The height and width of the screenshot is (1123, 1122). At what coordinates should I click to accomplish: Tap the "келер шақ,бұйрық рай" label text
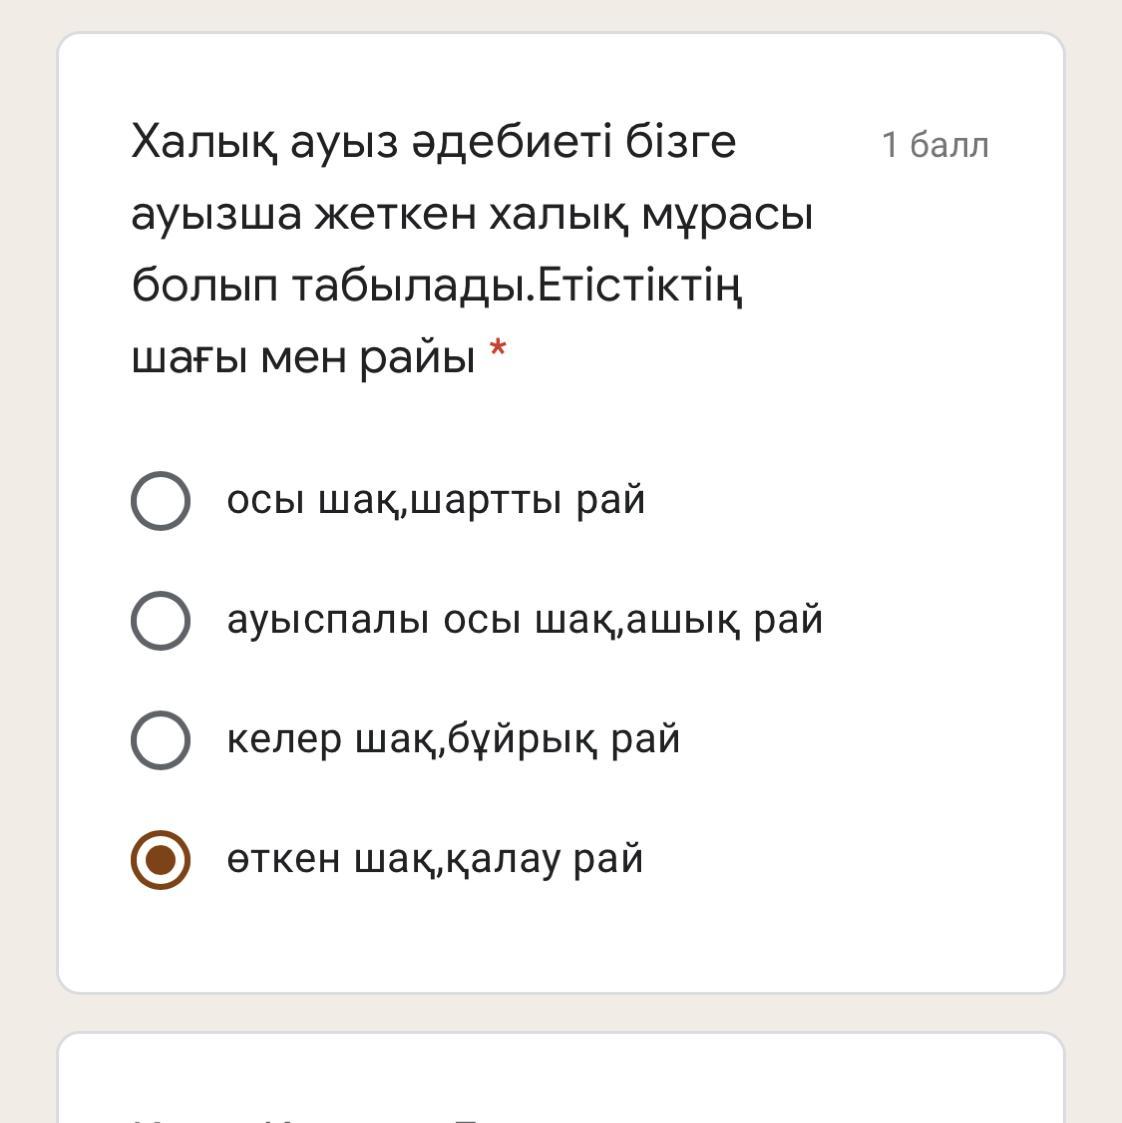[x=453, y=740]
